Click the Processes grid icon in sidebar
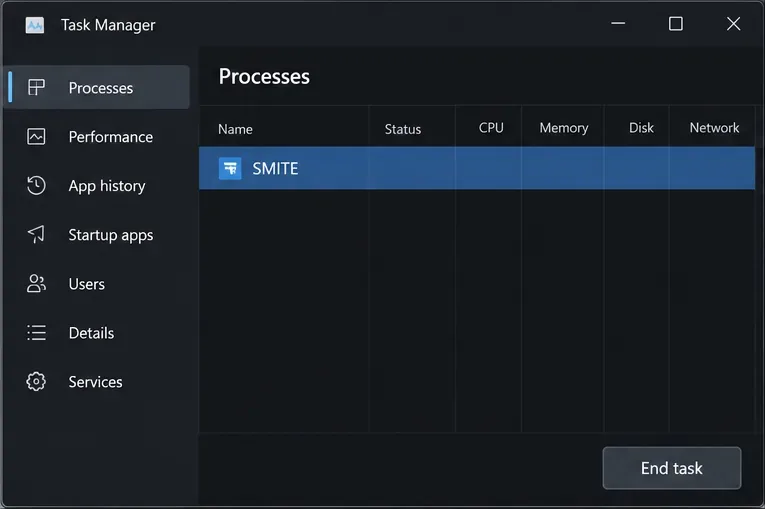This screenshot has height=509, width=765. pyautogui.click(x=36, y=88)
